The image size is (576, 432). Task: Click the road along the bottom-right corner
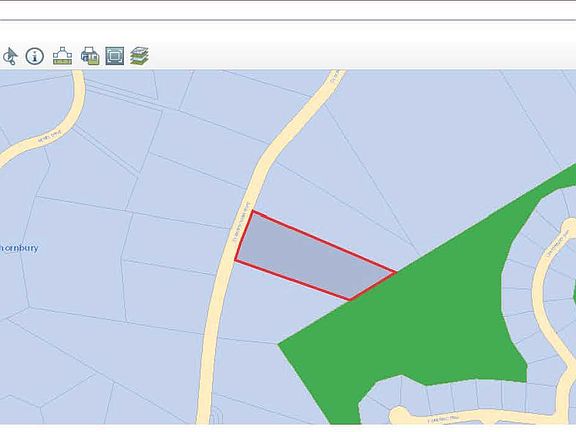(x=478, y=416)
